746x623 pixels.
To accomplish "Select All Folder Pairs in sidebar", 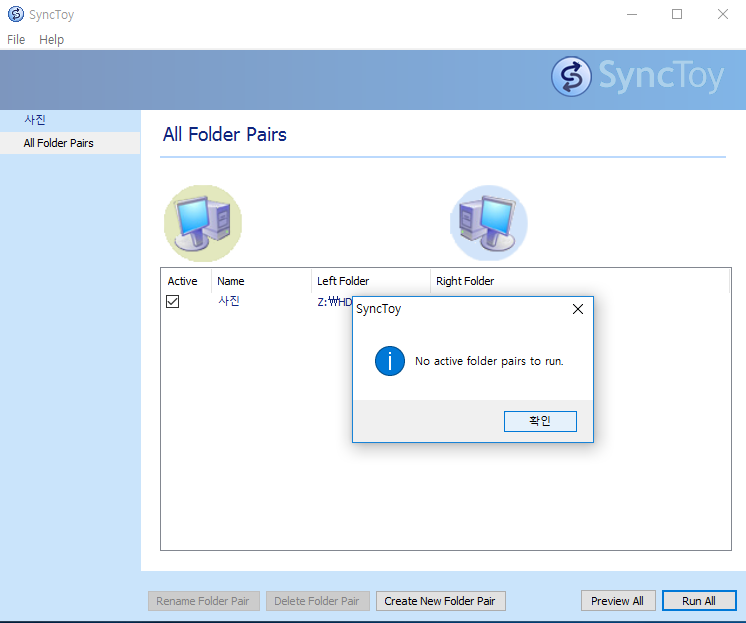I will tap(70, 143).
